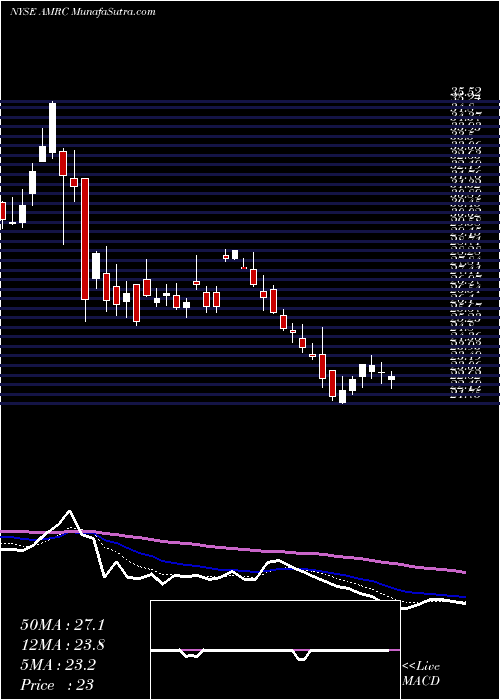Screen dimensions: 500x700
Task: Click the 35.52 top price axis label
Action: click(x=466, y=93)
